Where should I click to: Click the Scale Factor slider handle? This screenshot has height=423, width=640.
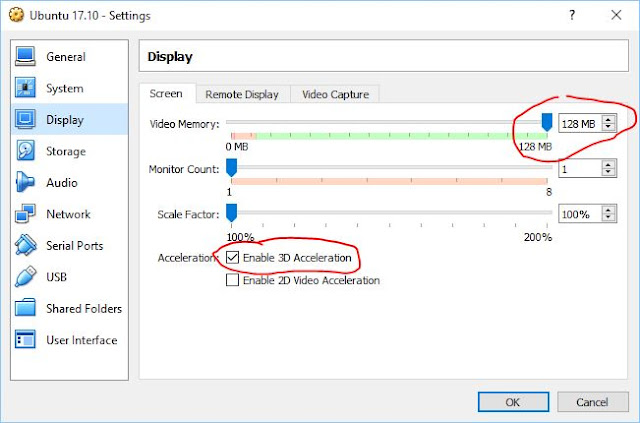coord(231,213)
